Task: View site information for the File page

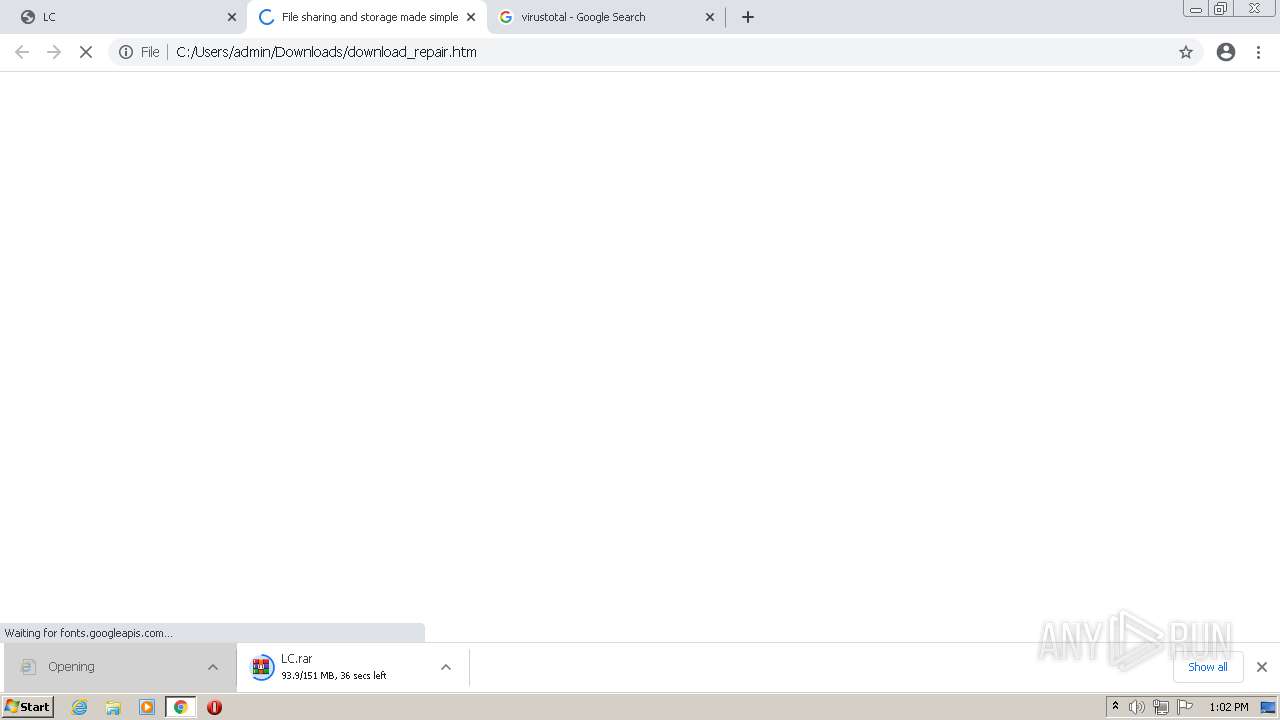Action: click(x=138, y=52)
